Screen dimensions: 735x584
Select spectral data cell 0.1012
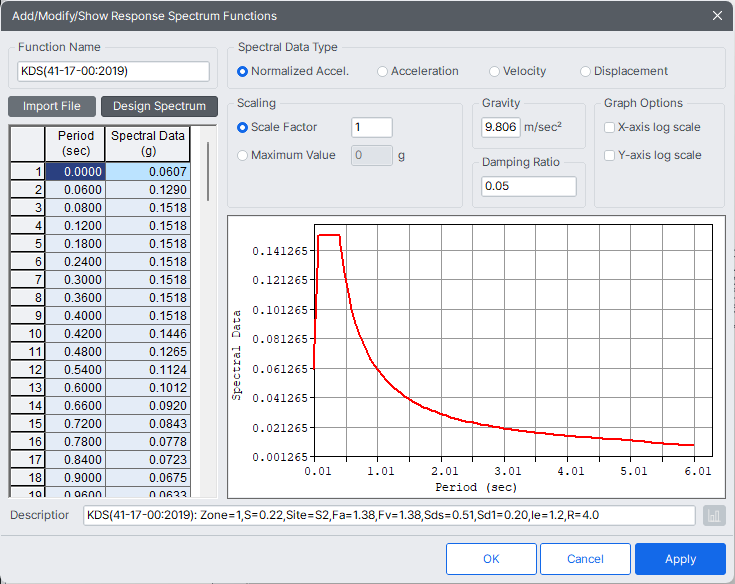pos(148,388)
